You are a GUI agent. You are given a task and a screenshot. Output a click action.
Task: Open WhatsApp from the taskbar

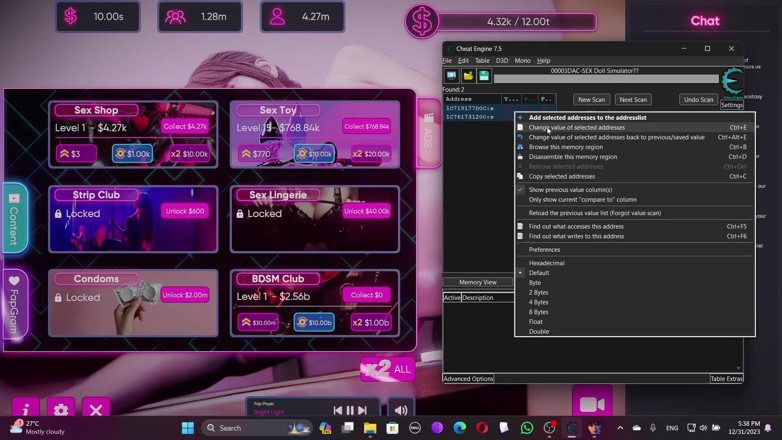[527, 428]
